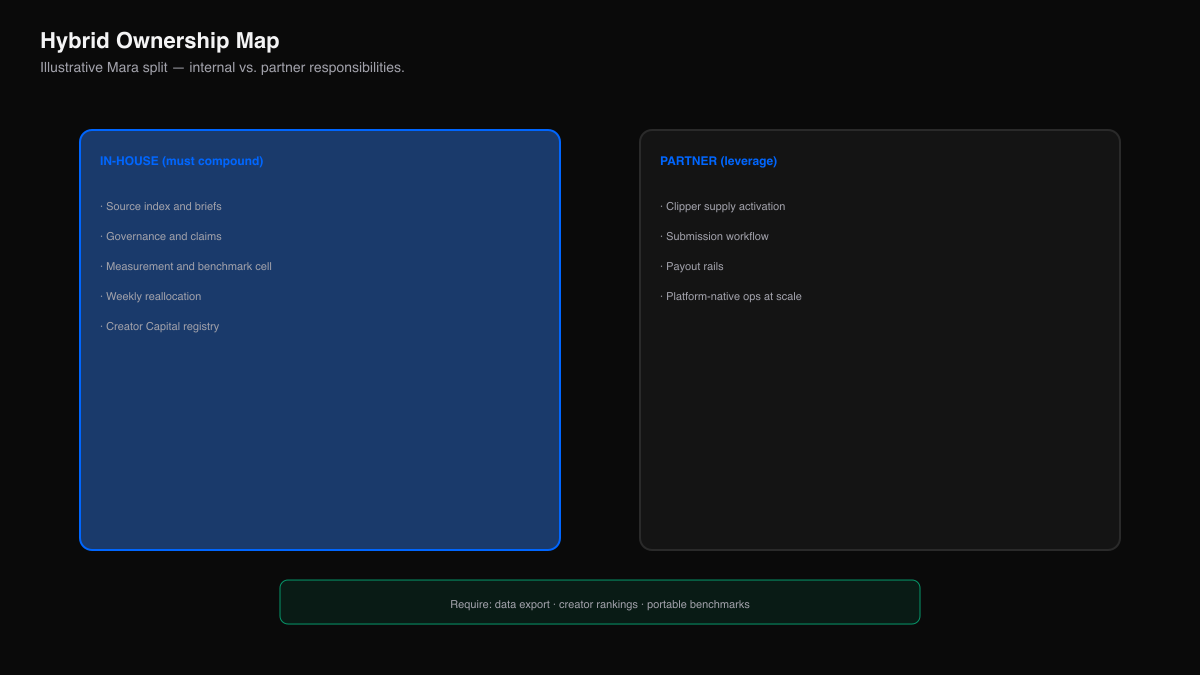Select the Creator Capital registry bullet
Screen dimensions: 1200x675
click(160, 326)
